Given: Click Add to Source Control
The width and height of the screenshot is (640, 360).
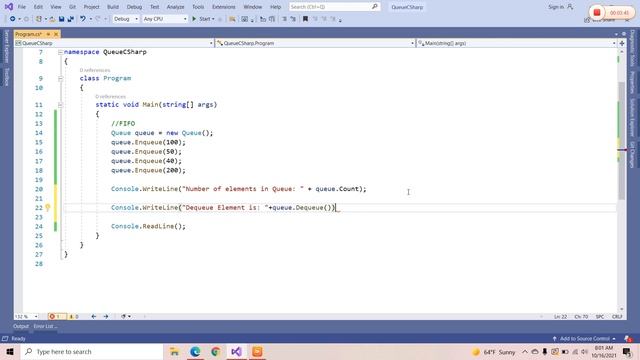Looking at the screenshot, I should pyautogui.click(x=584, y=338).
